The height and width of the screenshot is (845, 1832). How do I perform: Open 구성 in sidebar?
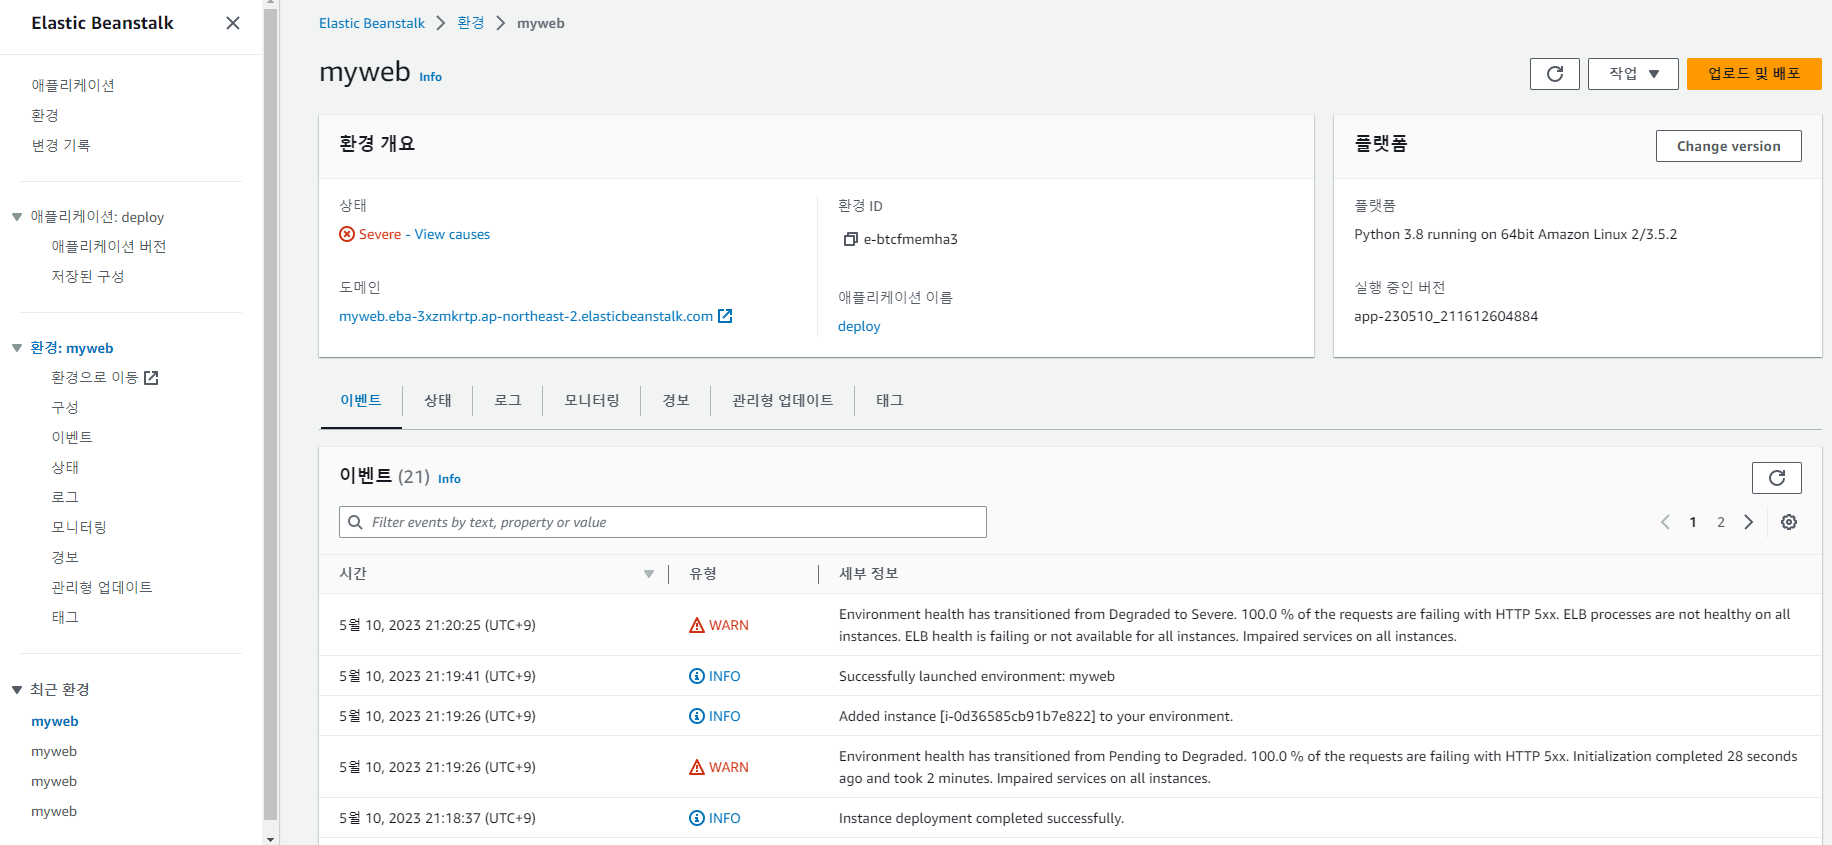click(65, 407)
